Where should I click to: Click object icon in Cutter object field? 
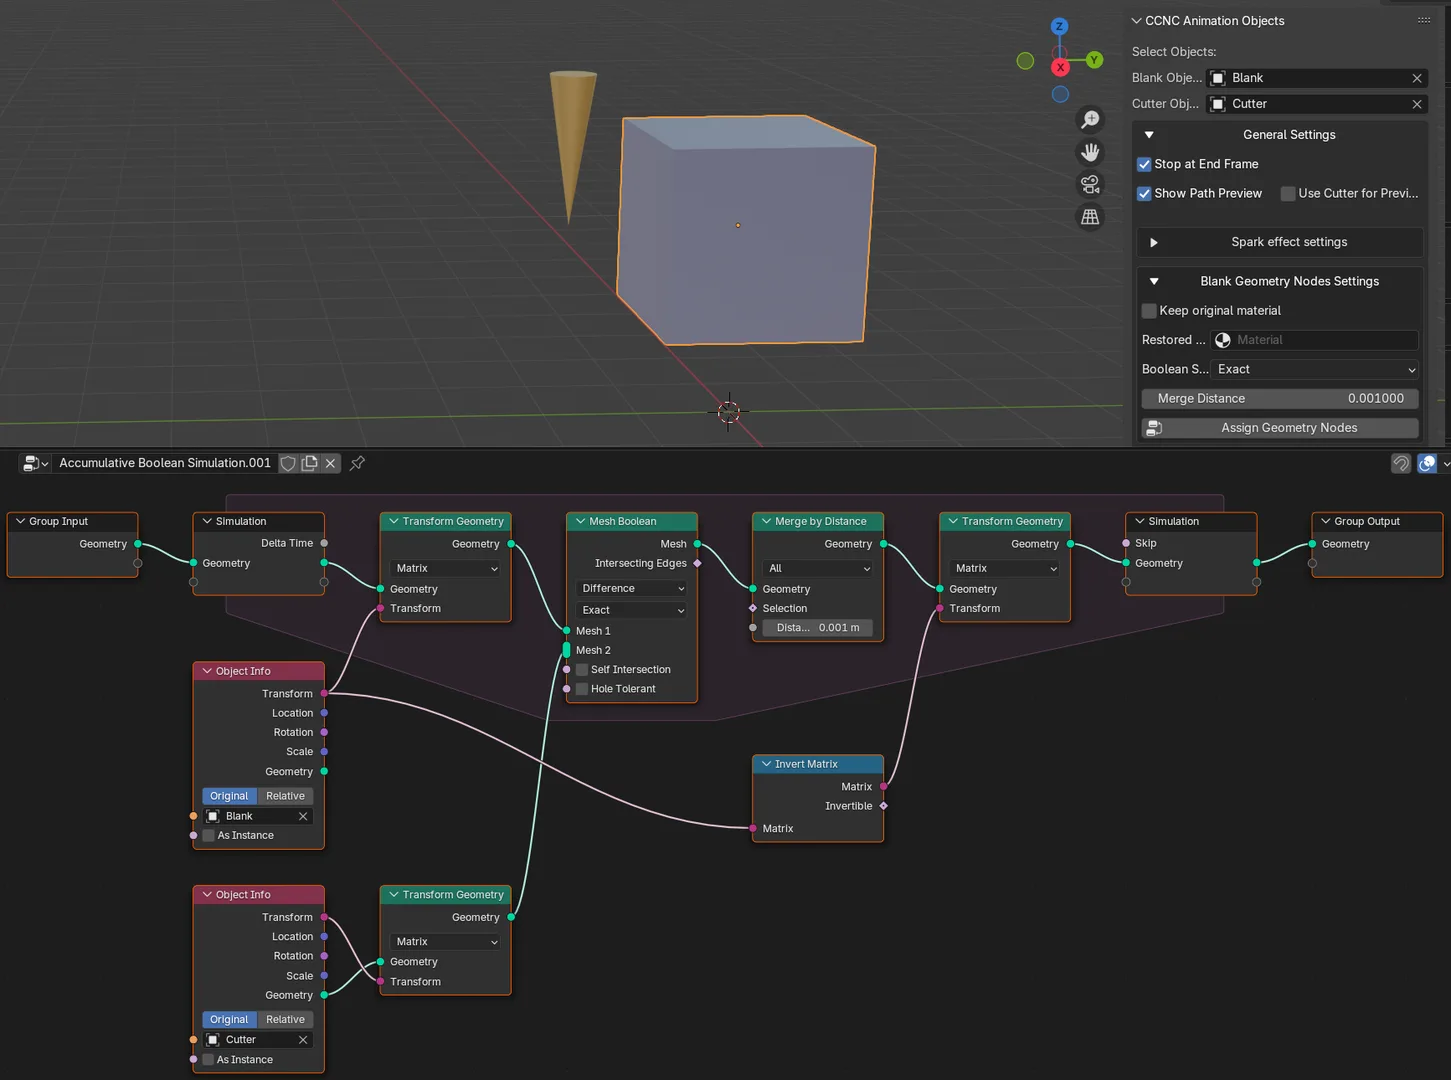(x=1219, y=104)
